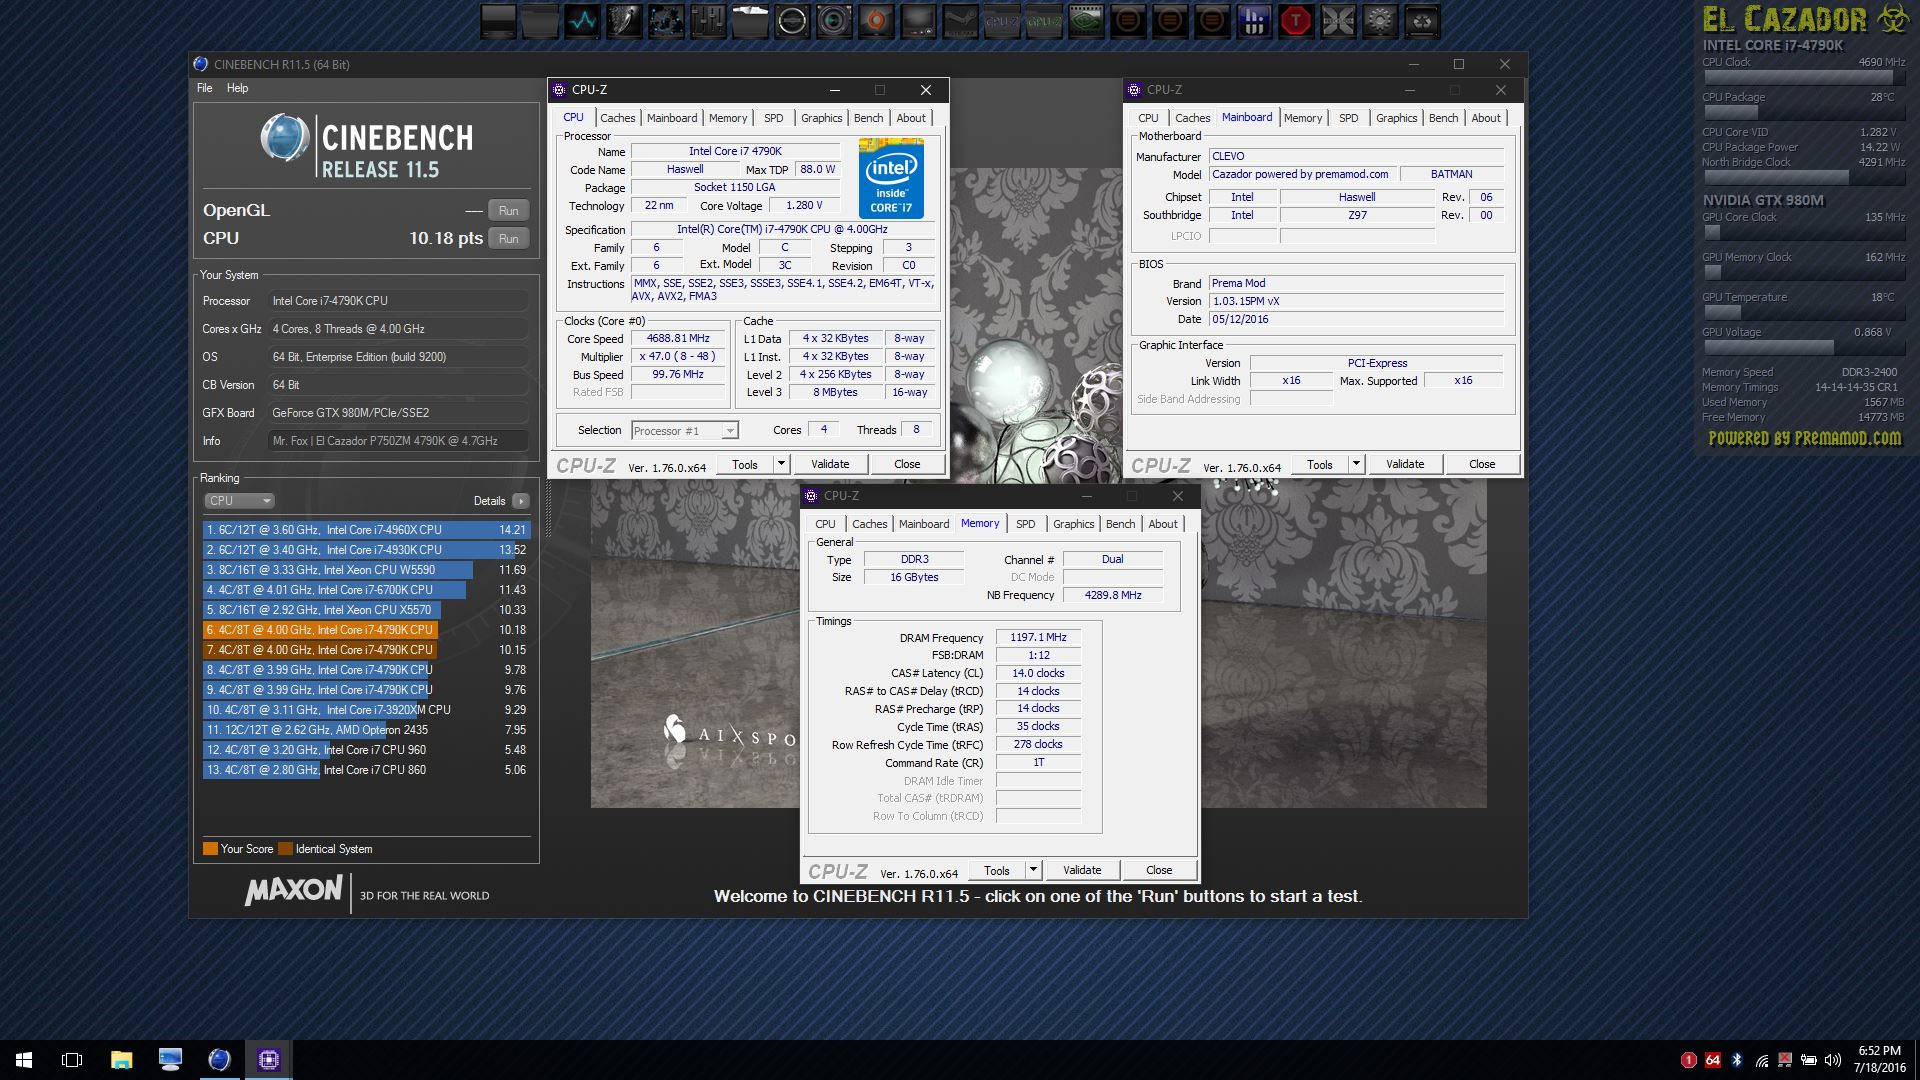
Task: Click the BIOS Version value 1.03.15PM vX
Action: coord(1356,301)
